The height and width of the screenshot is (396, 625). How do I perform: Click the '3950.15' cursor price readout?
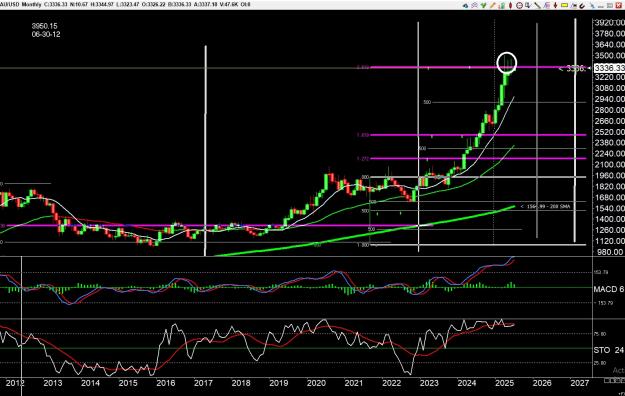pyautogui.click(x=45, y=26)
